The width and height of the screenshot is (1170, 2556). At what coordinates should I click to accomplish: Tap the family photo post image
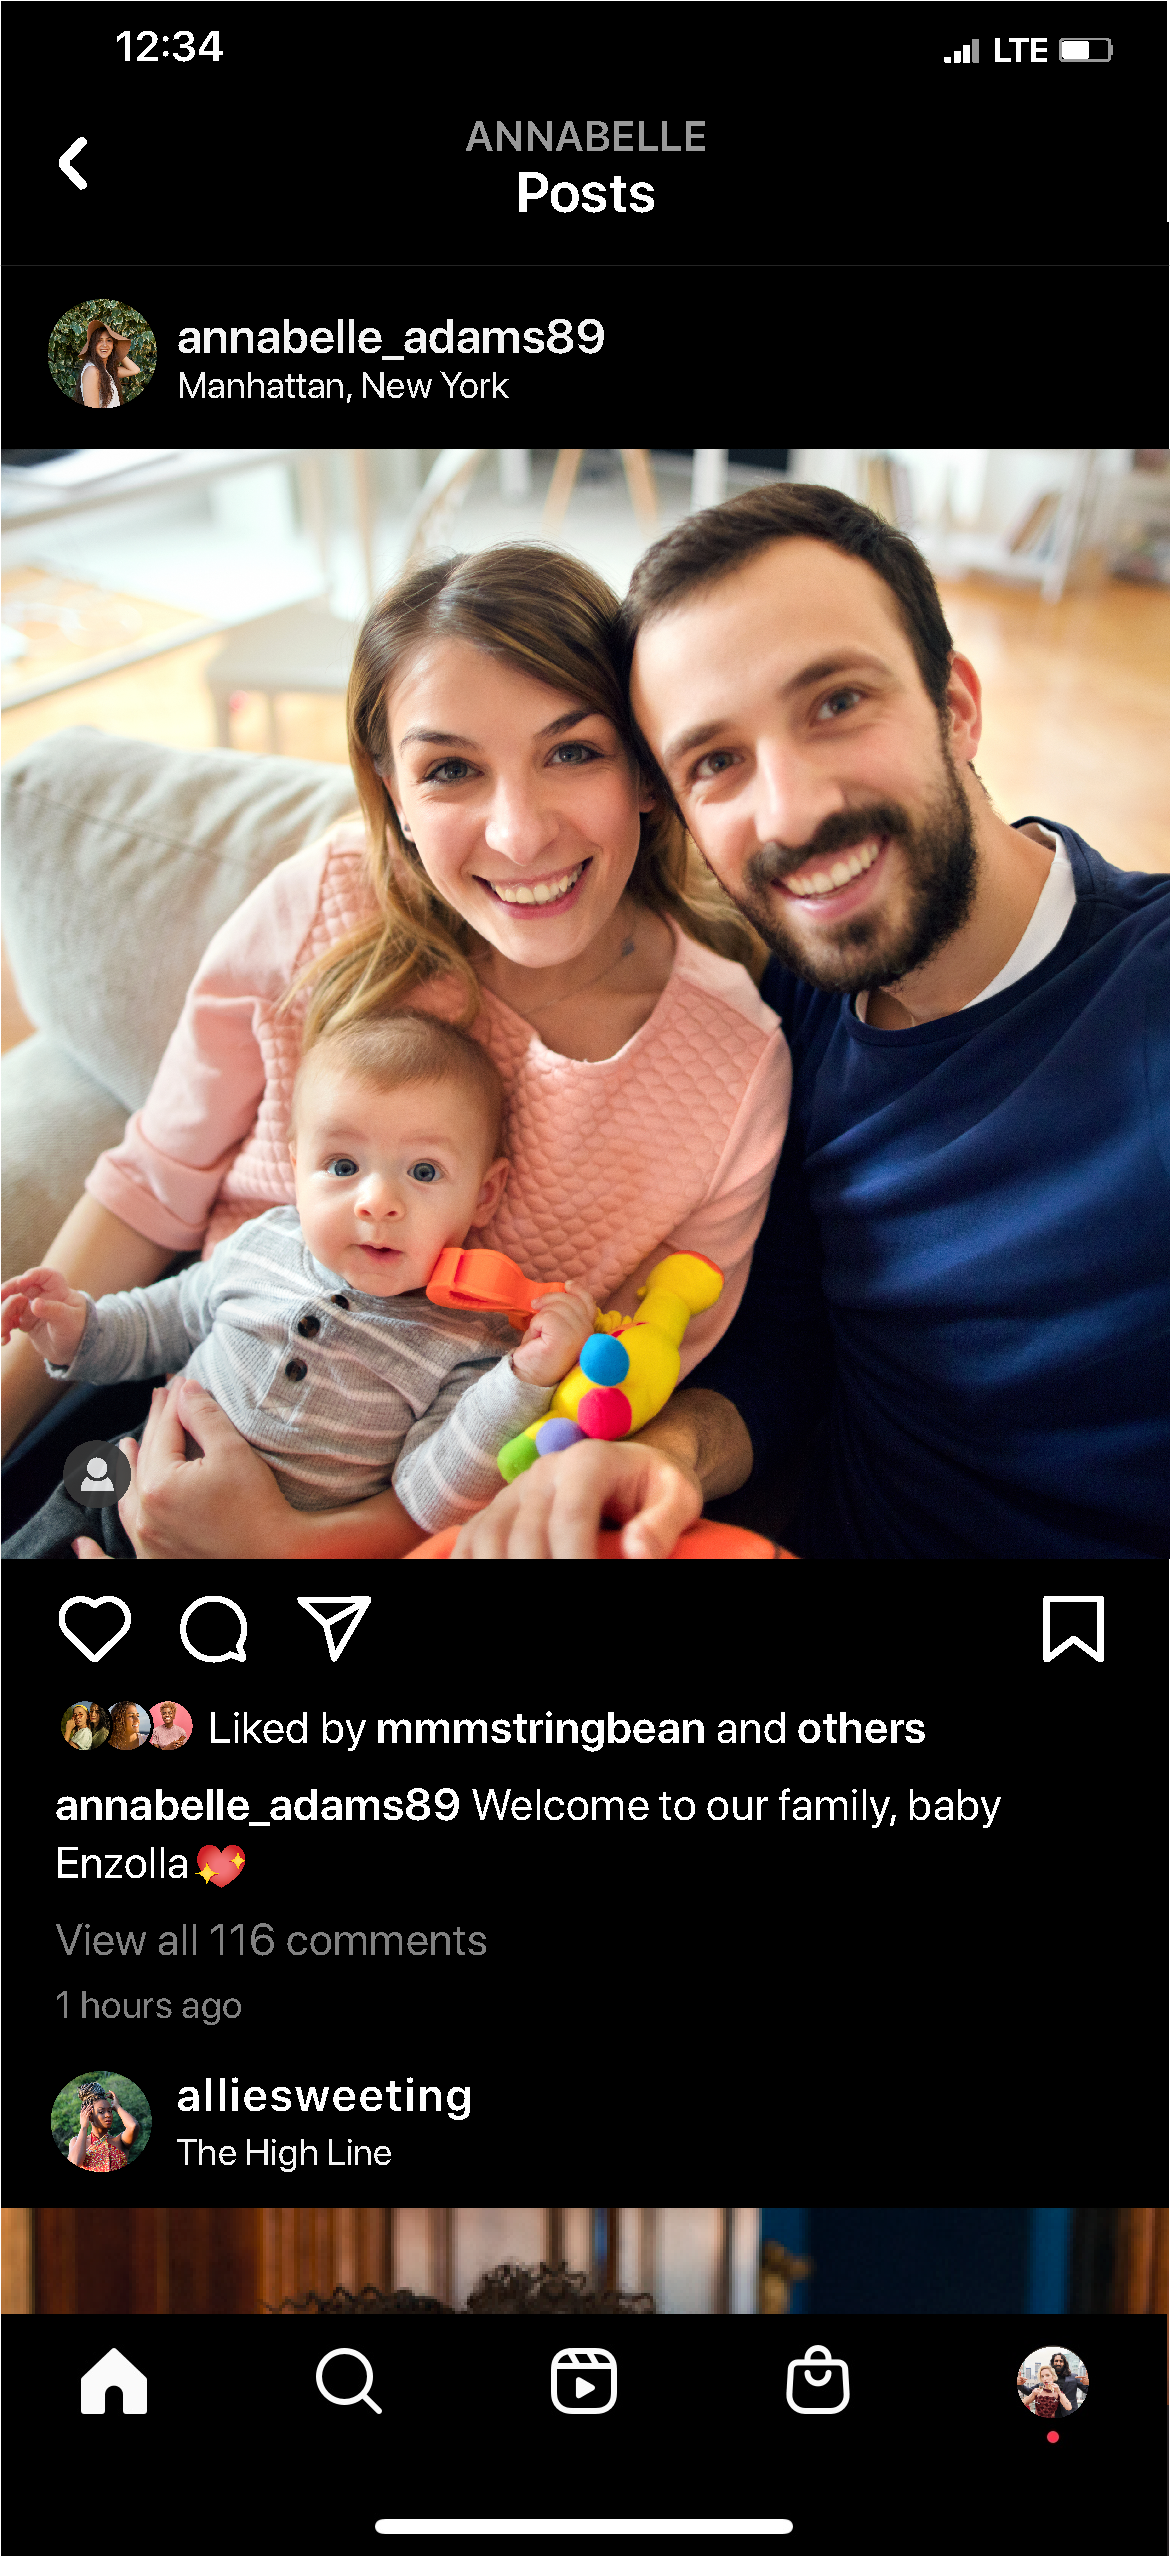[585, 1004]
